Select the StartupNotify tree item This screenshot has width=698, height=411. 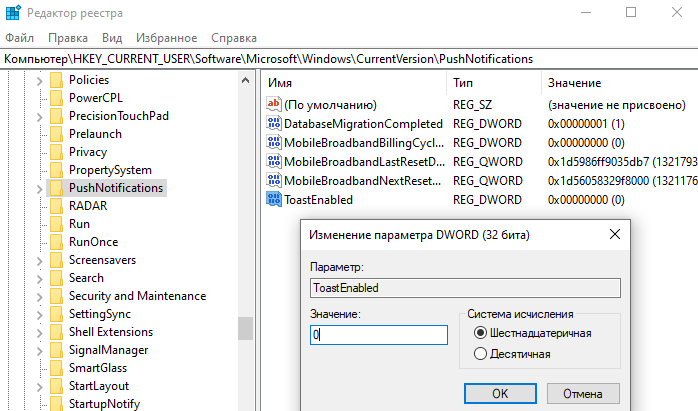tap(105, 404)
